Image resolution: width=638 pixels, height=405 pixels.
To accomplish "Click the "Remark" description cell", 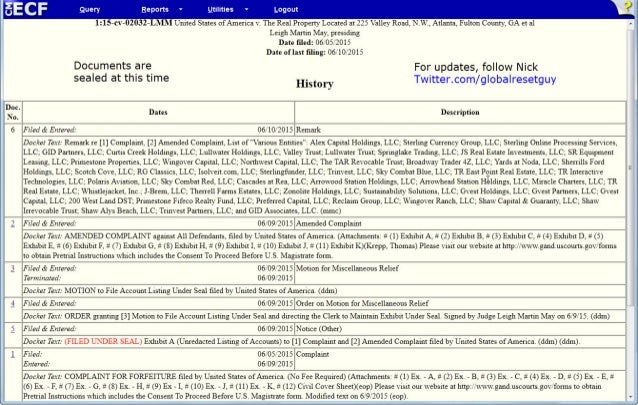I will click(460, 130).
